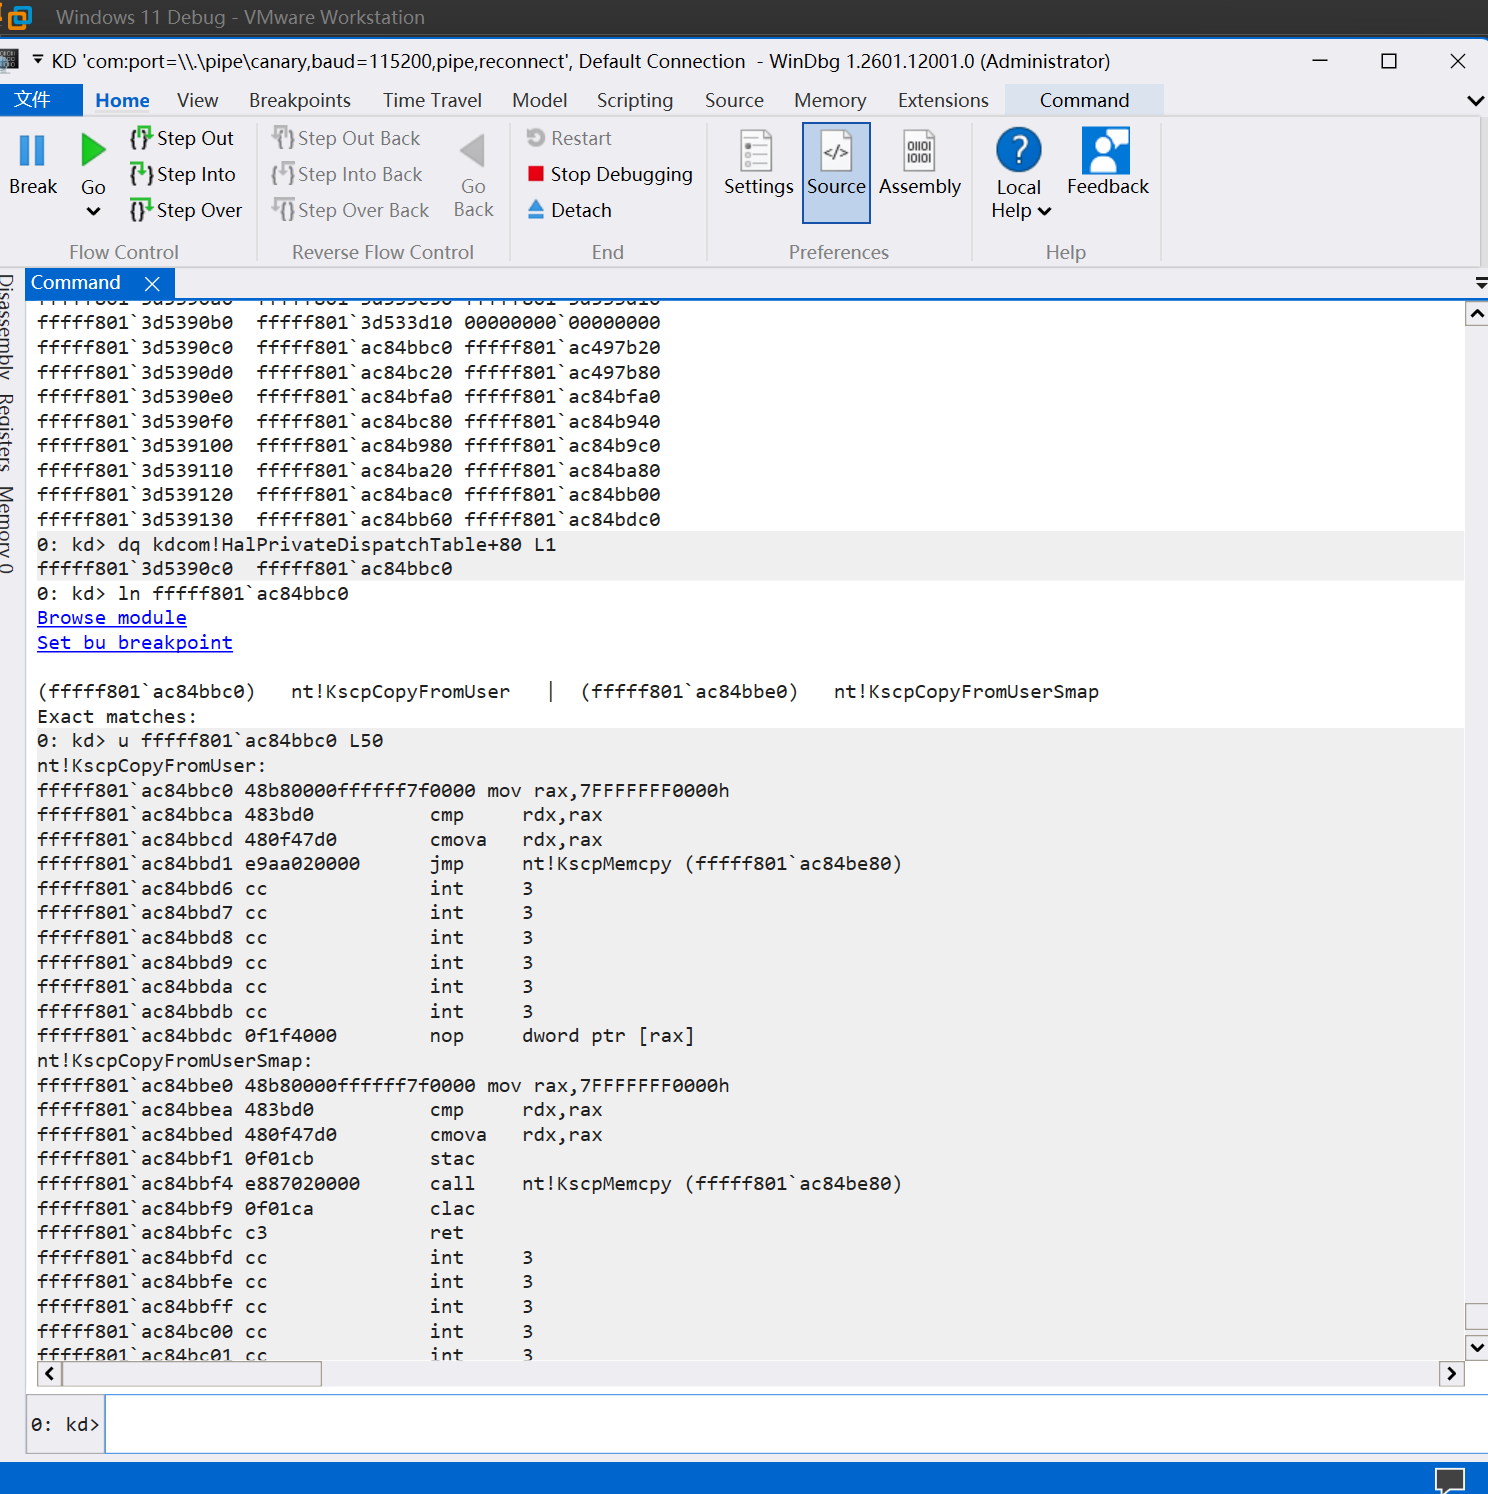1488x1494 pixels.
Task: Open the Model ribbon tab
Action: (540, 100)
